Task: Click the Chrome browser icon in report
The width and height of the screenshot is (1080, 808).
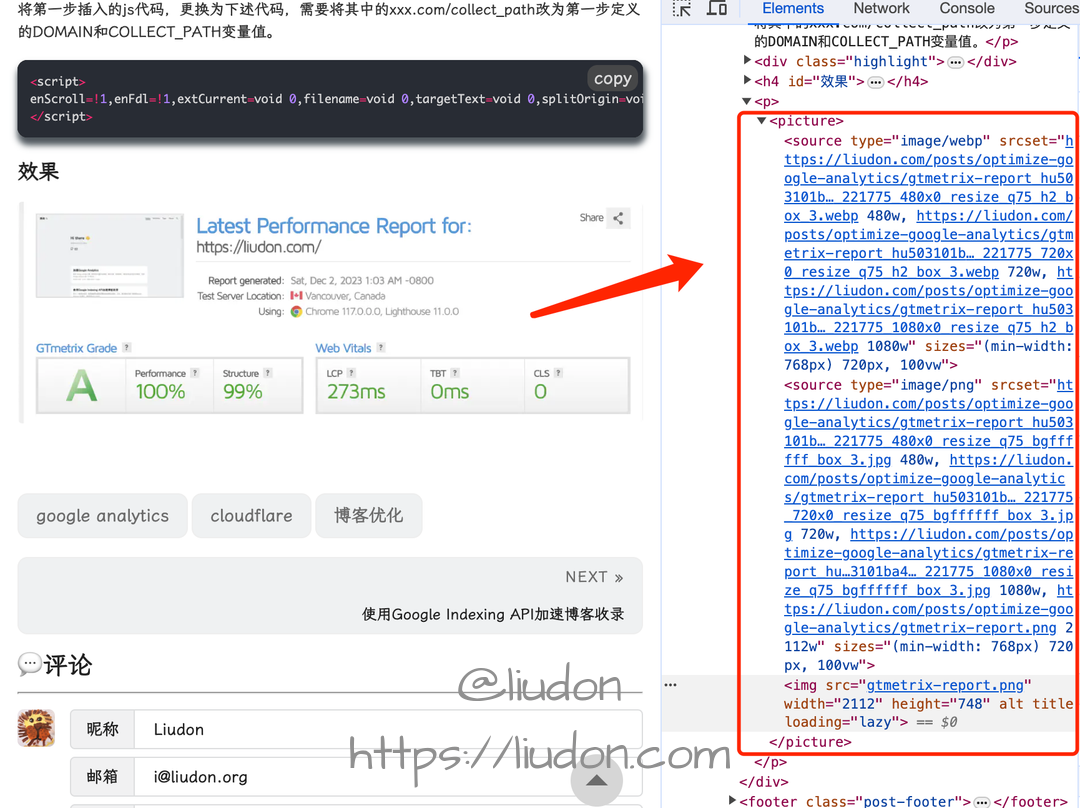Action: 296,311
